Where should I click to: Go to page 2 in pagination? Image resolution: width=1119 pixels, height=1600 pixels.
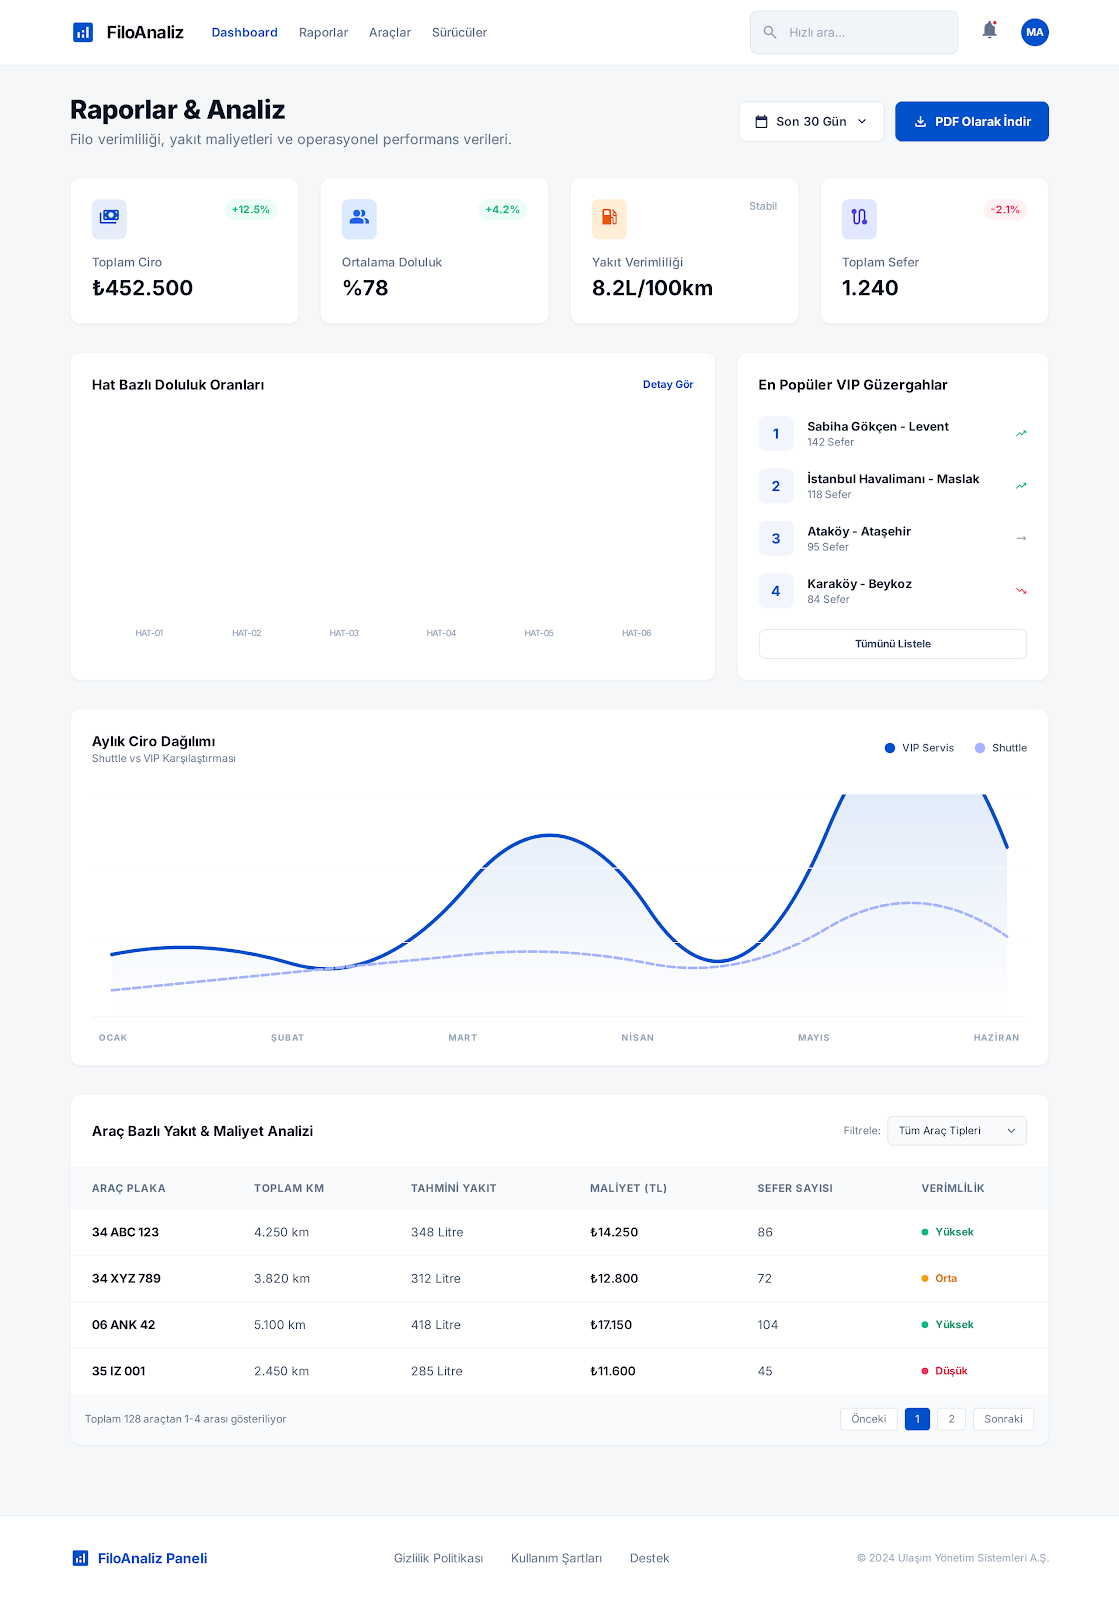951,1419
